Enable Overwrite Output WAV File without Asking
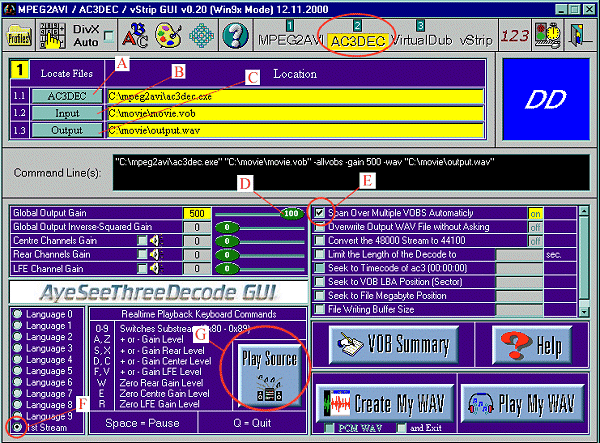 pyautogui.click(x=320, y=227)
